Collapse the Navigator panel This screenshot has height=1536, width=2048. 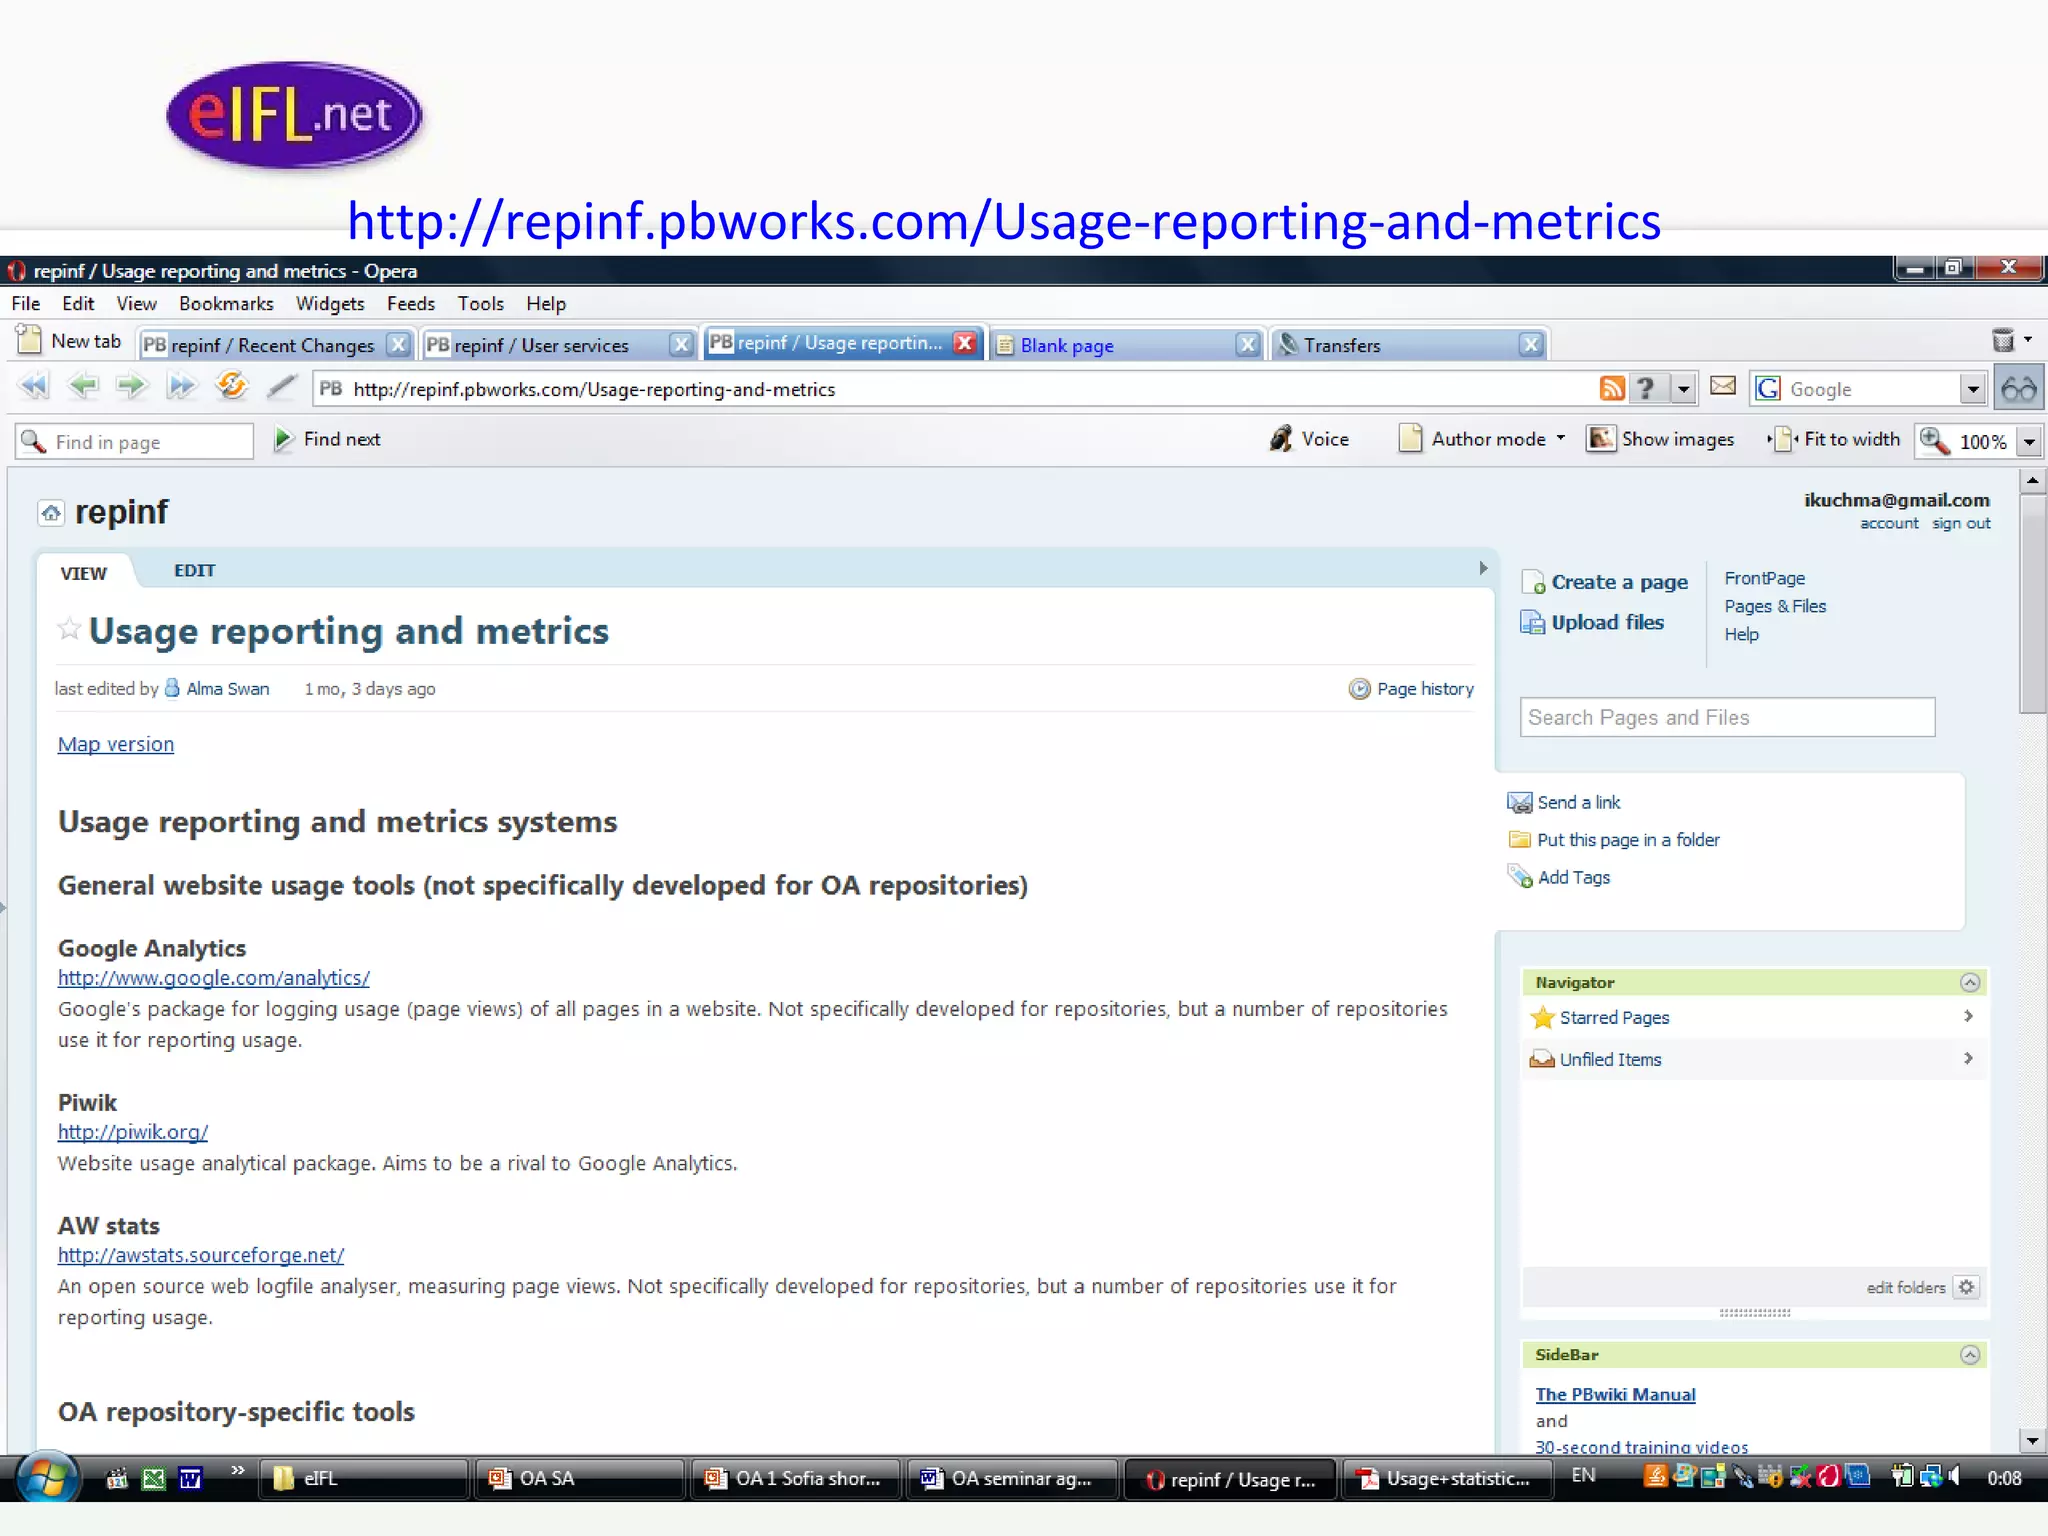point(1970,983)
